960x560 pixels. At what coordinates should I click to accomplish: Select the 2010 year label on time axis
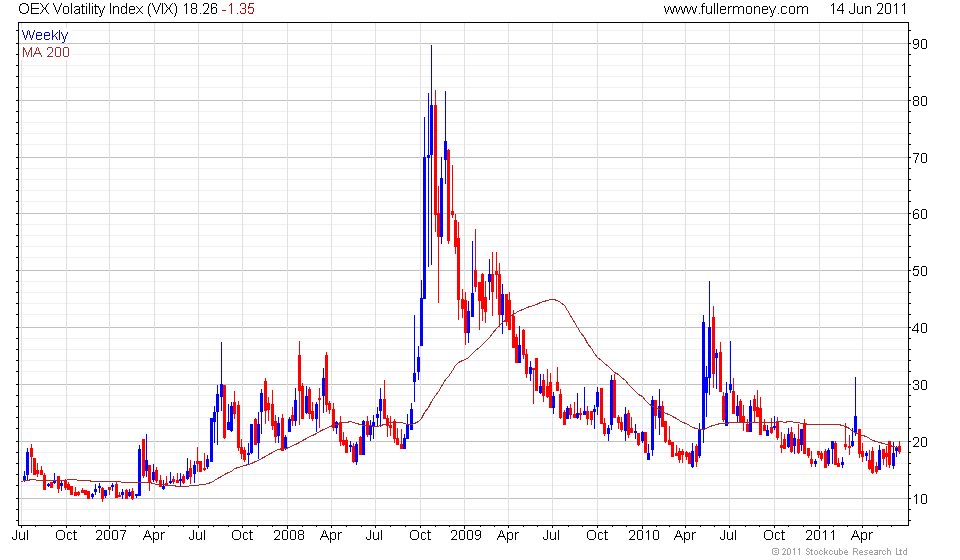[x=643, y=535]
